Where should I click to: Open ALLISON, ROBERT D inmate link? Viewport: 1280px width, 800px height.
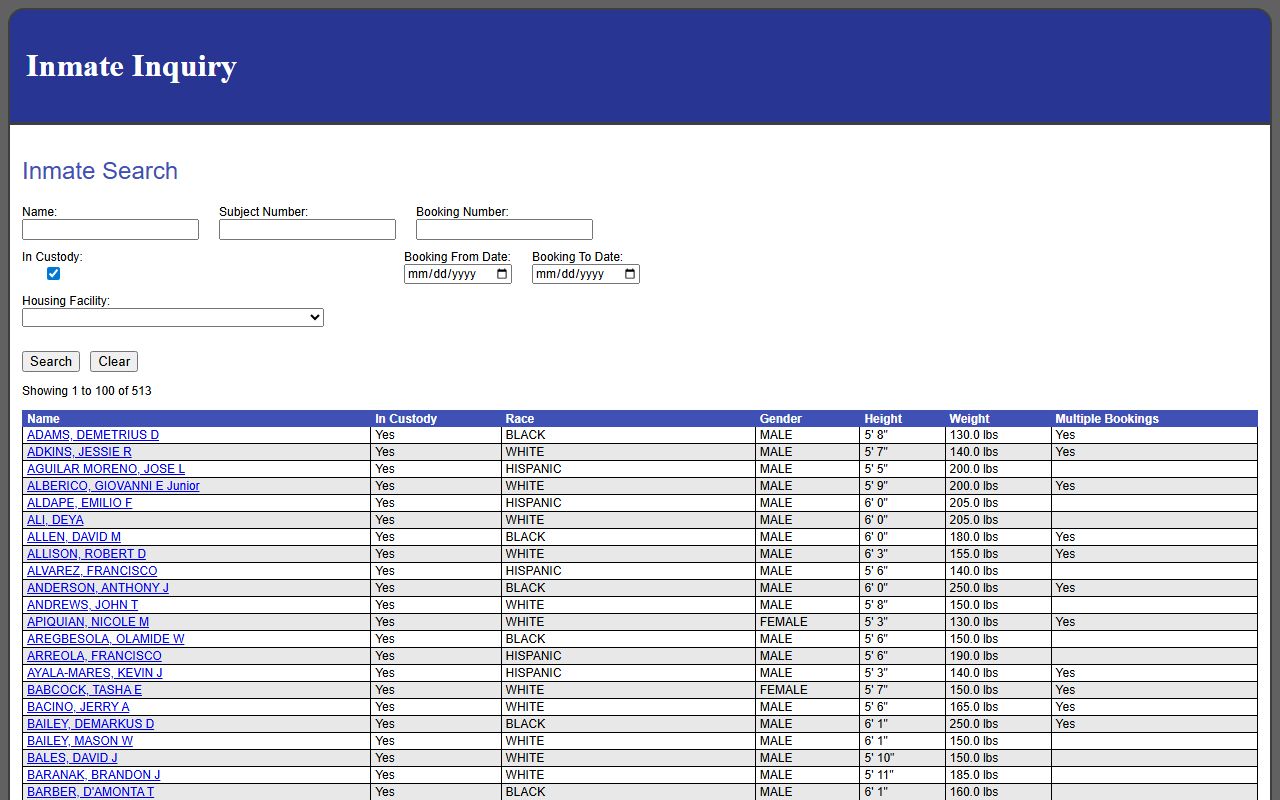click(86, 554)
